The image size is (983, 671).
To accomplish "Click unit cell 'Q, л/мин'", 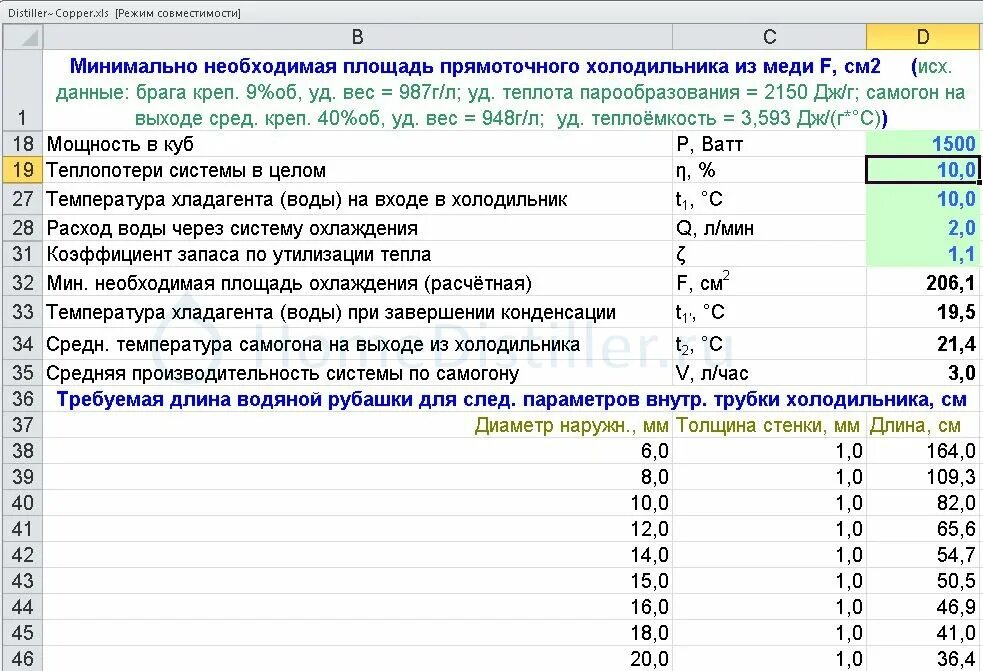I will [769, 228].
